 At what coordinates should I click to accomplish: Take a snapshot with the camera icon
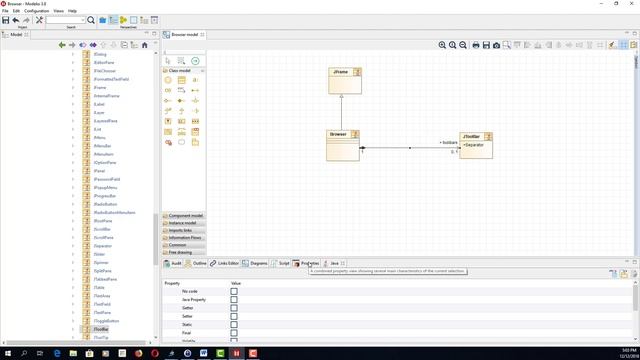496,45
